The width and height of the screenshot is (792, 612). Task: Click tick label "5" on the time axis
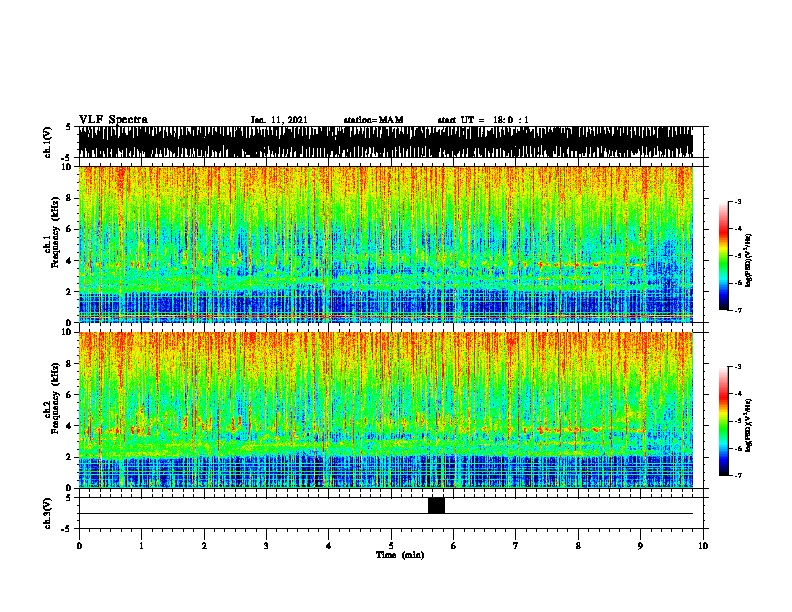tap(391, 546)
